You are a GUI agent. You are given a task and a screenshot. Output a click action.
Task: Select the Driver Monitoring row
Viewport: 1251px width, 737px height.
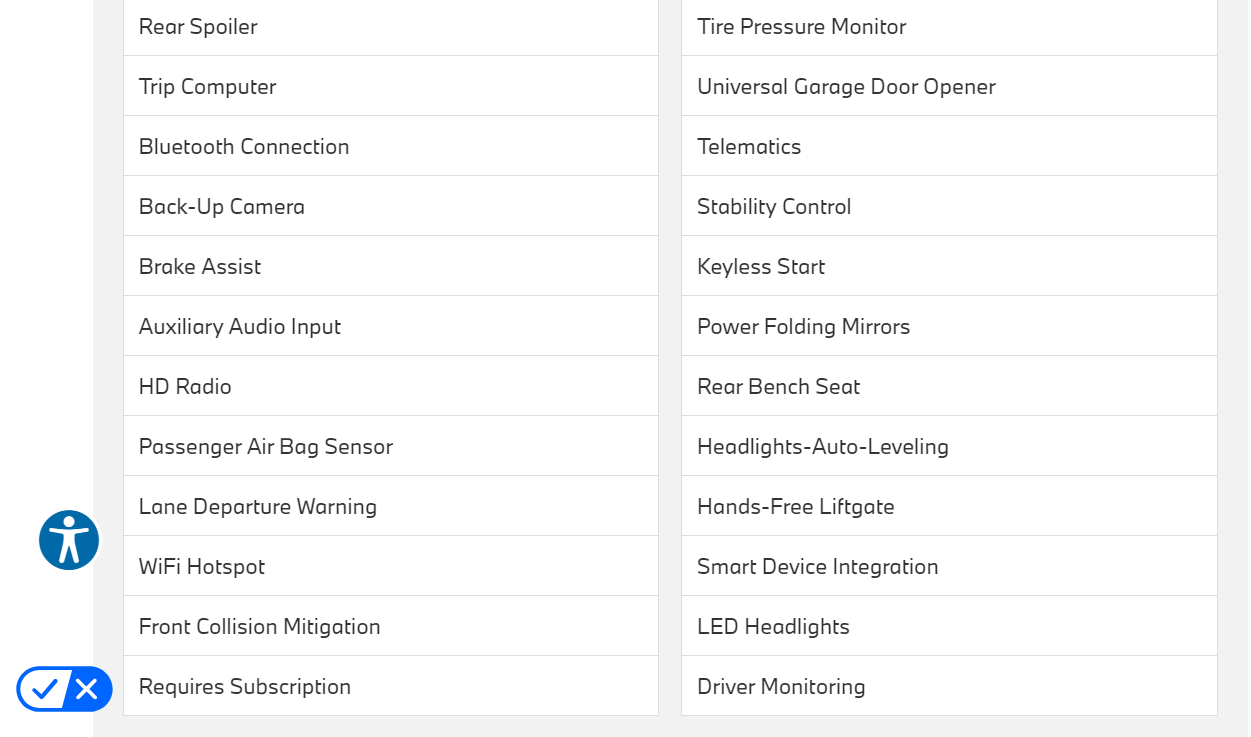781,687
